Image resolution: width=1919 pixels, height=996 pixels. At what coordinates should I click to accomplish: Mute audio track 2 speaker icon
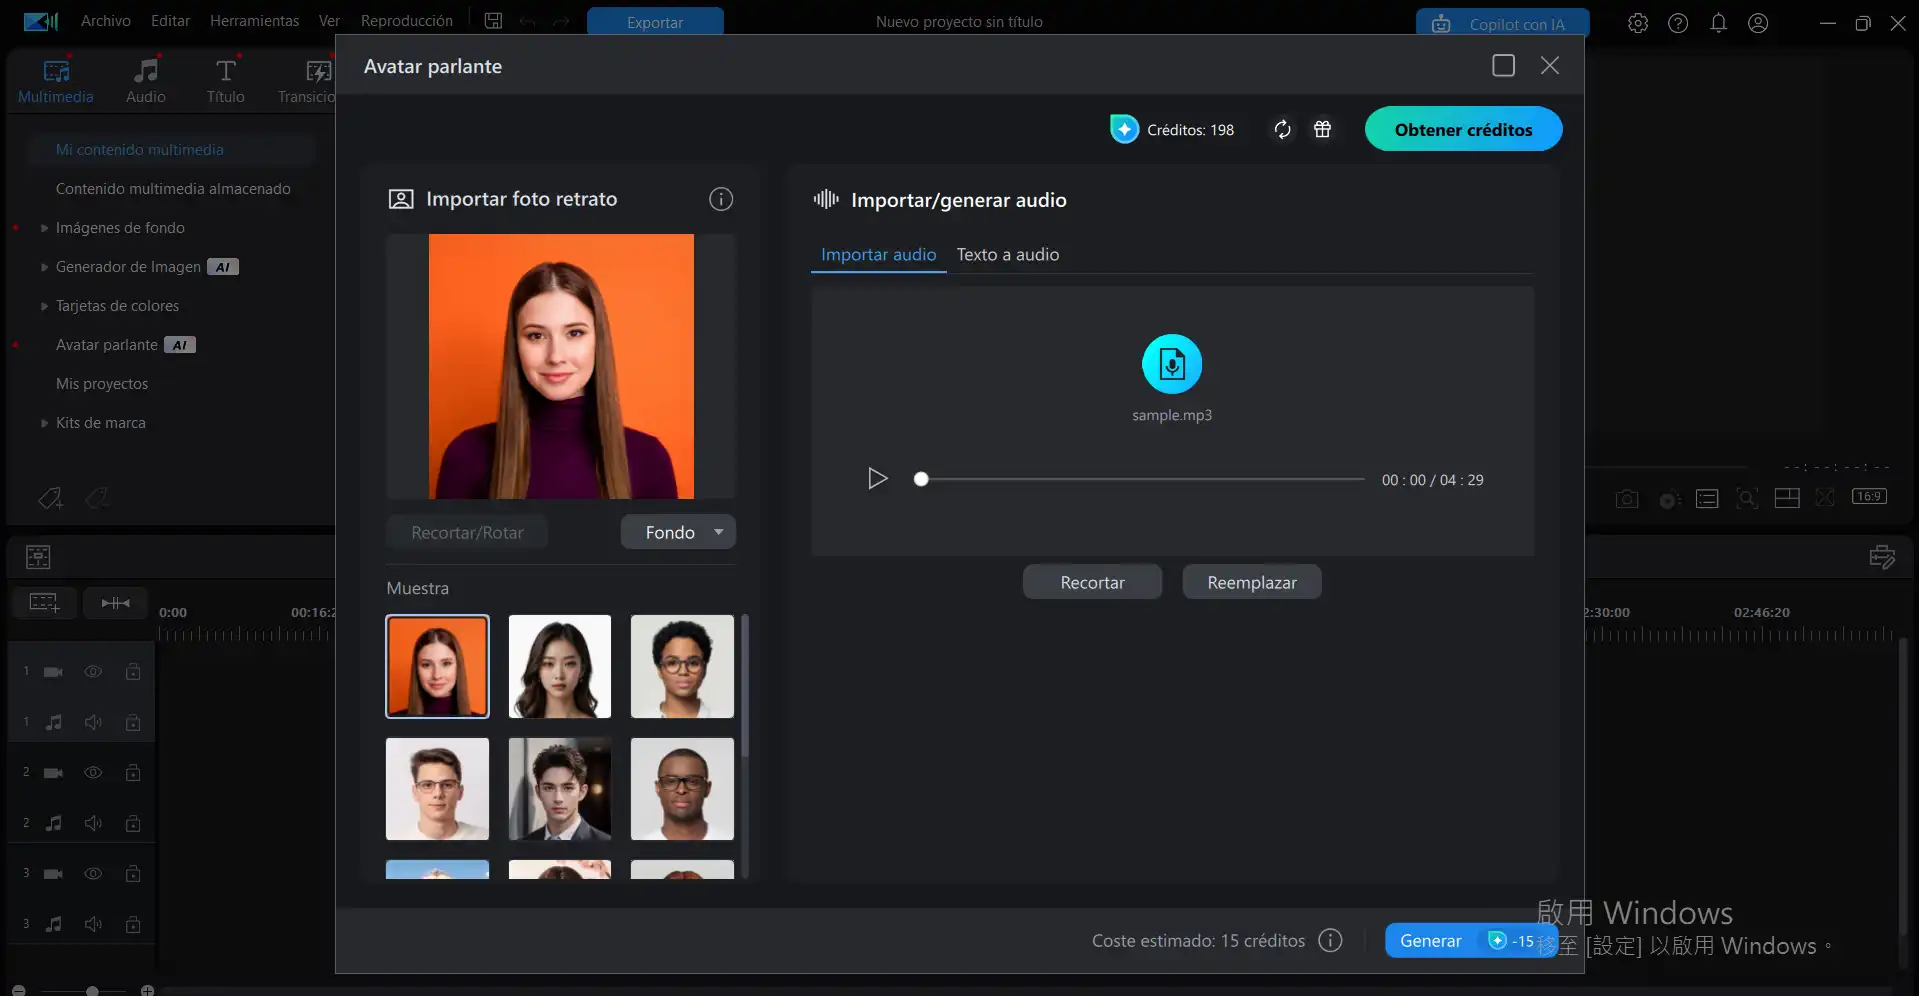point(93,823)
